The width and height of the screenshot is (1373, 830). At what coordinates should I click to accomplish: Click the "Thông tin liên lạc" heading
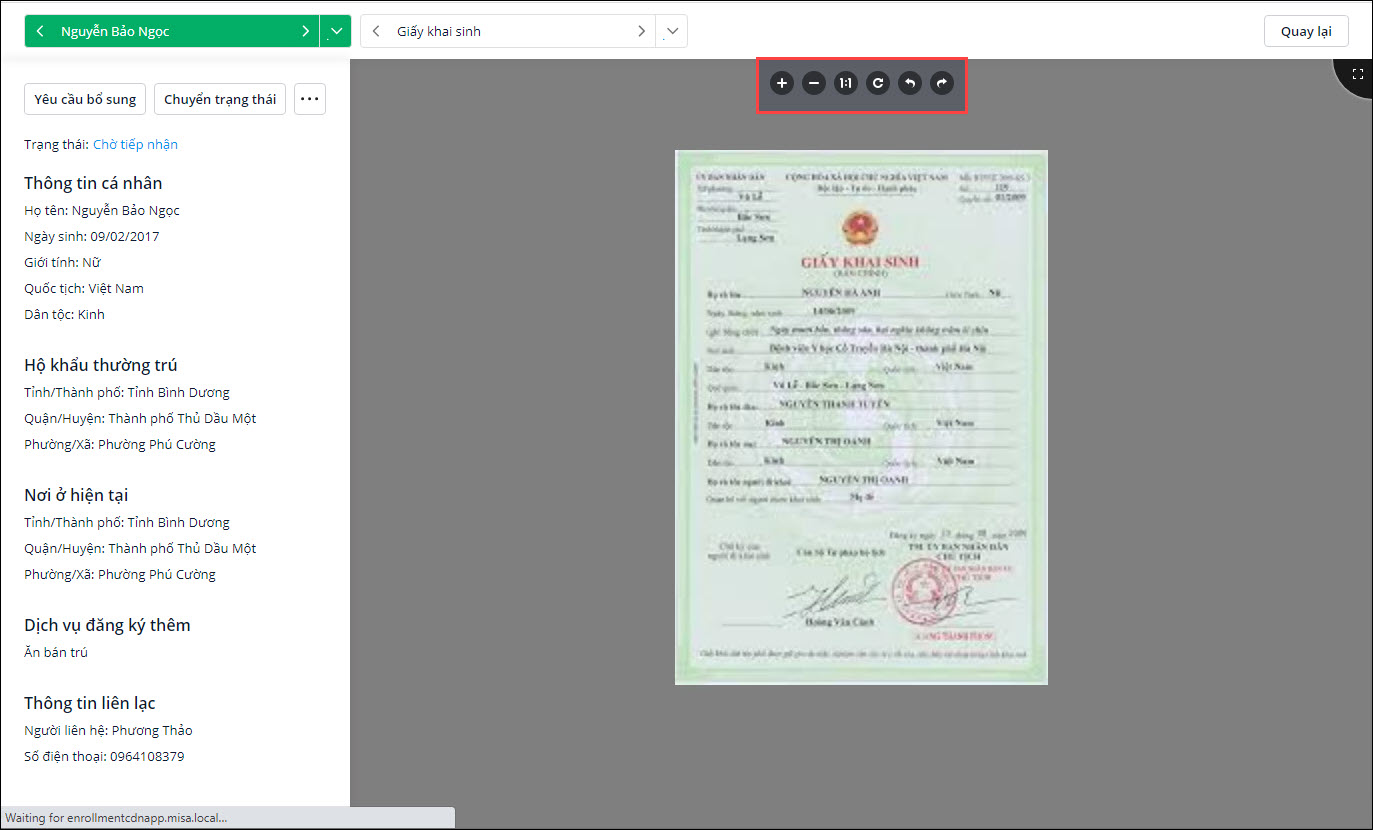(90, 703)
